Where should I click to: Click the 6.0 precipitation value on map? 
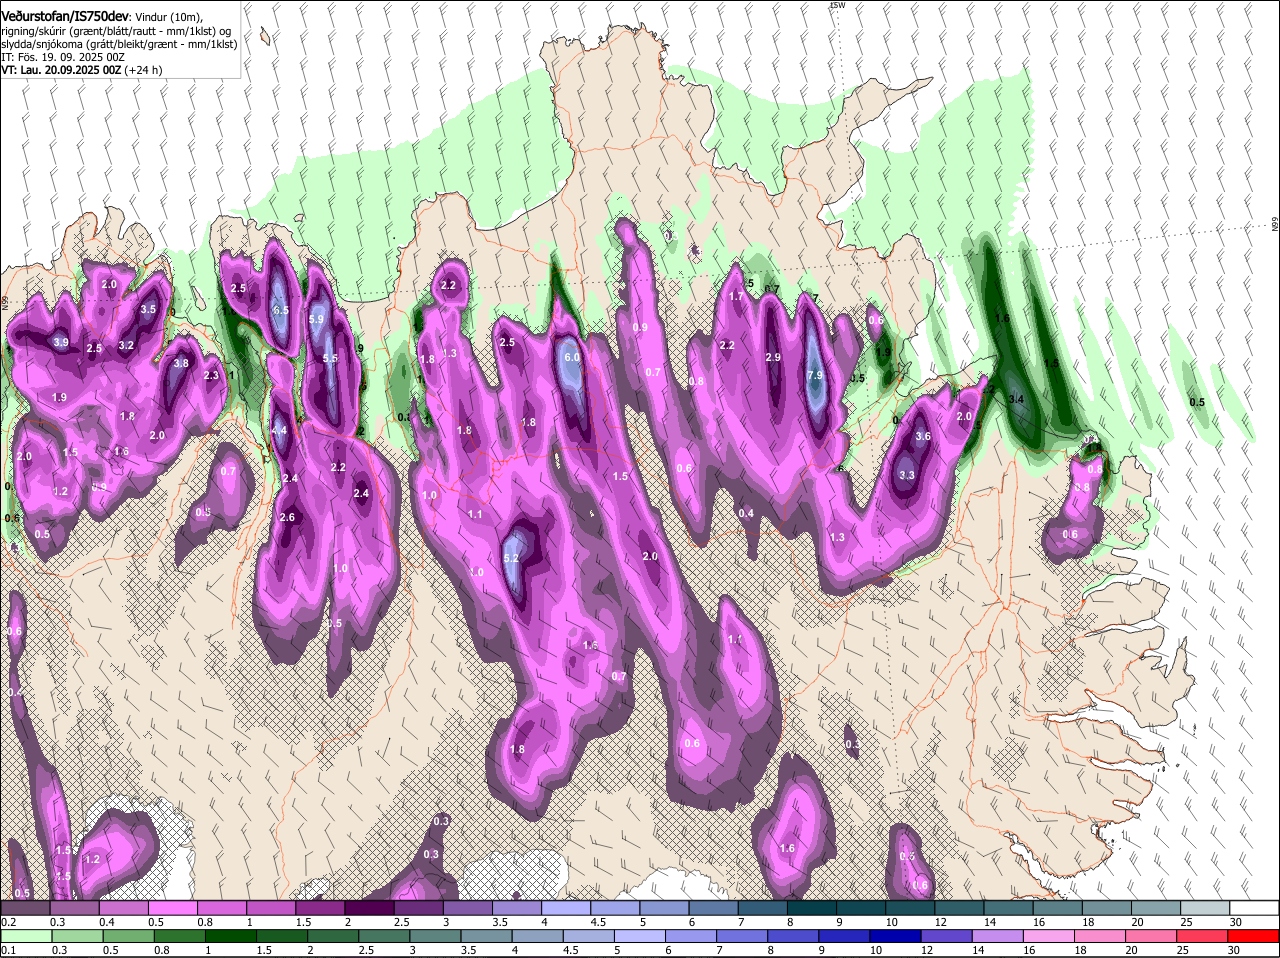click(572, 357)
